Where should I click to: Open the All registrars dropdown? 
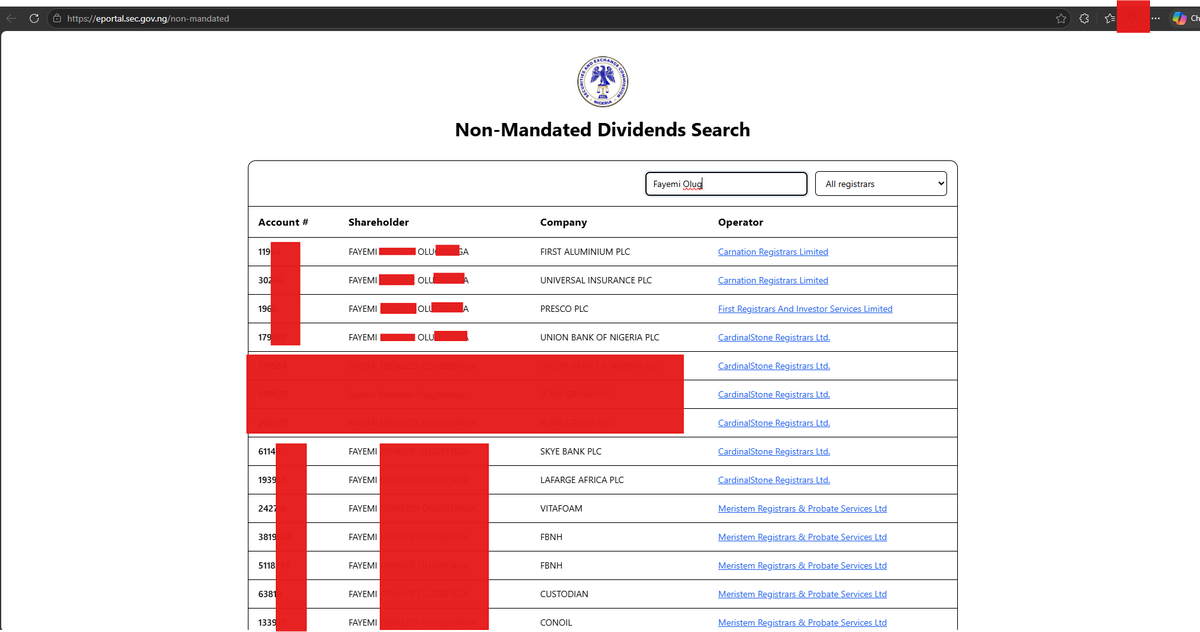coord(881,184)
